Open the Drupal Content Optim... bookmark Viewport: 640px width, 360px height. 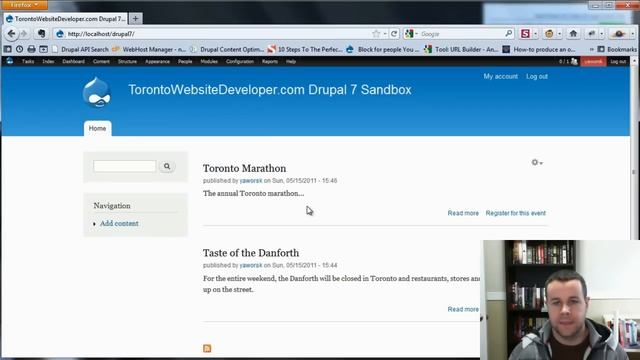point(227,49)
